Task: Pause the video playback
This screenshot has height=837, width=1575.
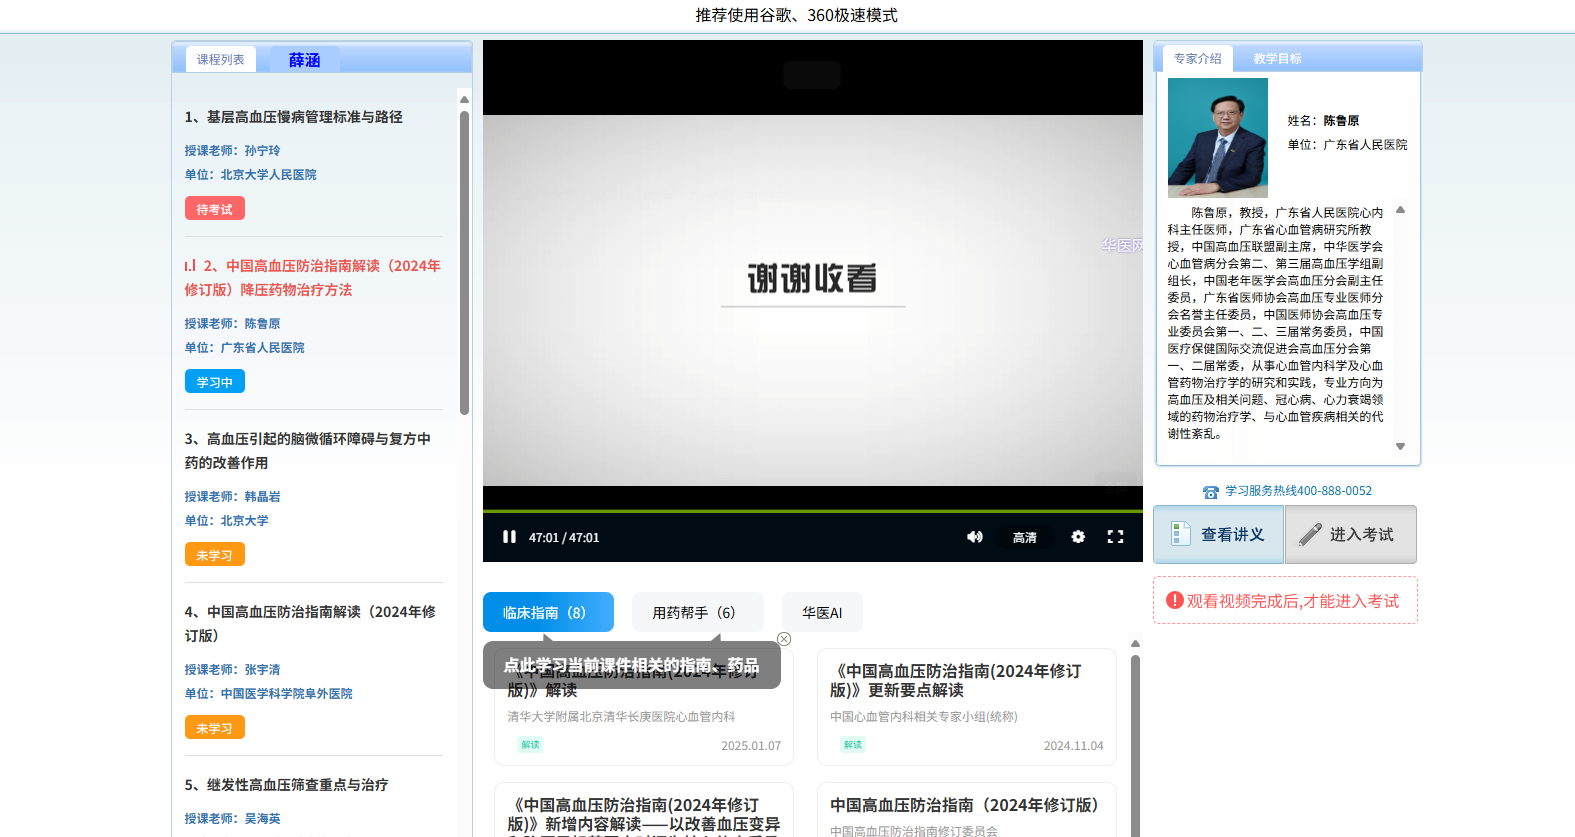Action: 509,537
